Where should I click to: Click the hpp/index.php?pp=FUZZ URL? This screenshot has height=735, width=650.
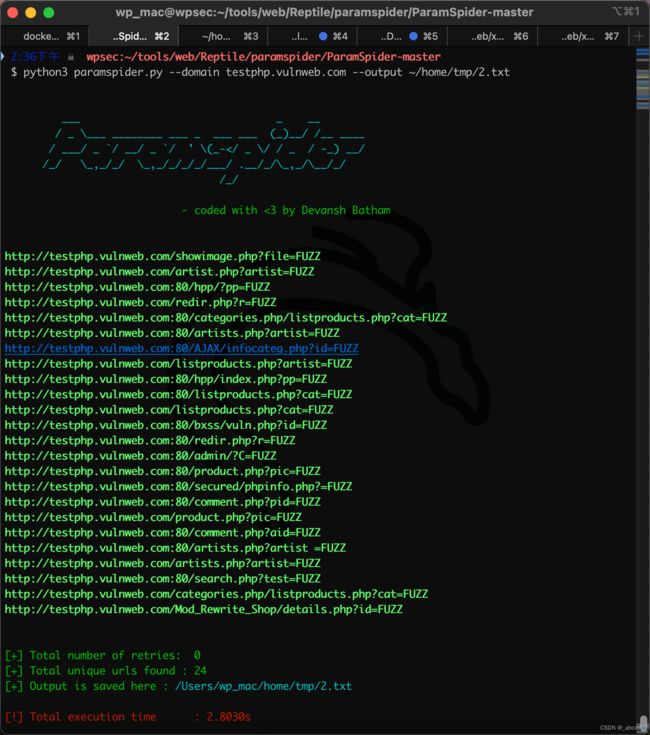pos(166,379)
